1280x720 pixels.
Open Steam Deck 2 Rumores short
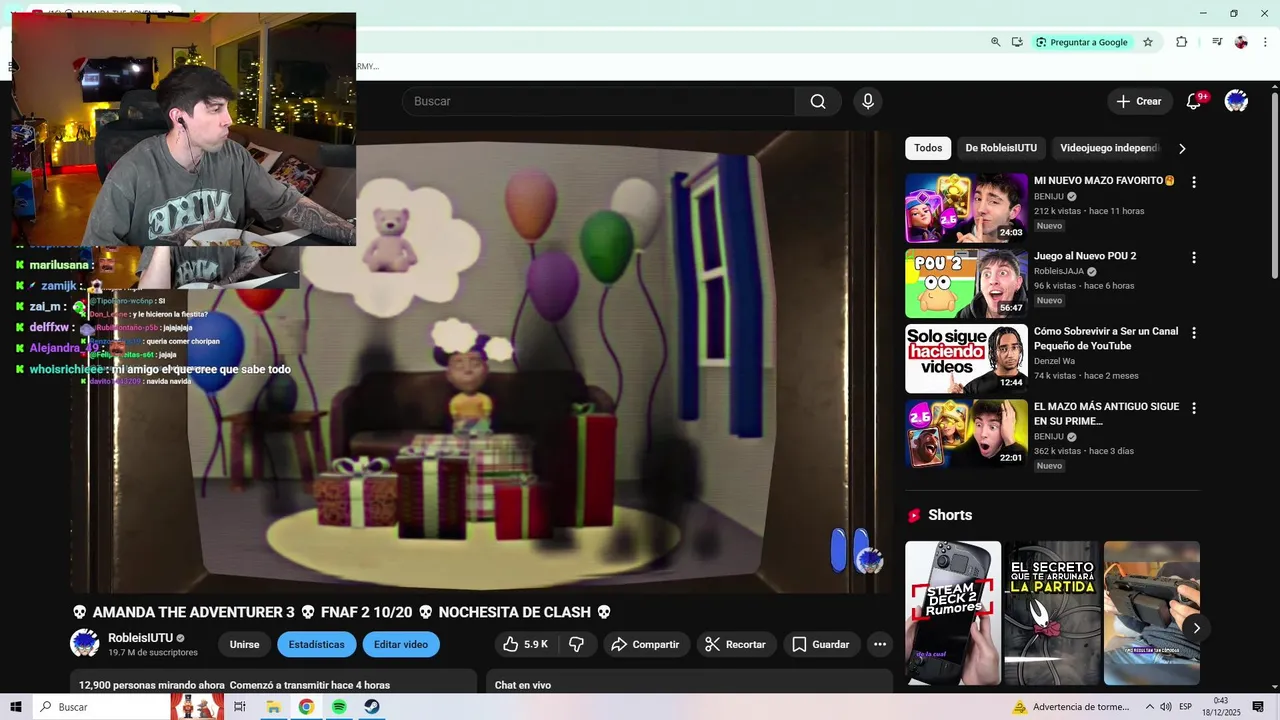[953, 613]
